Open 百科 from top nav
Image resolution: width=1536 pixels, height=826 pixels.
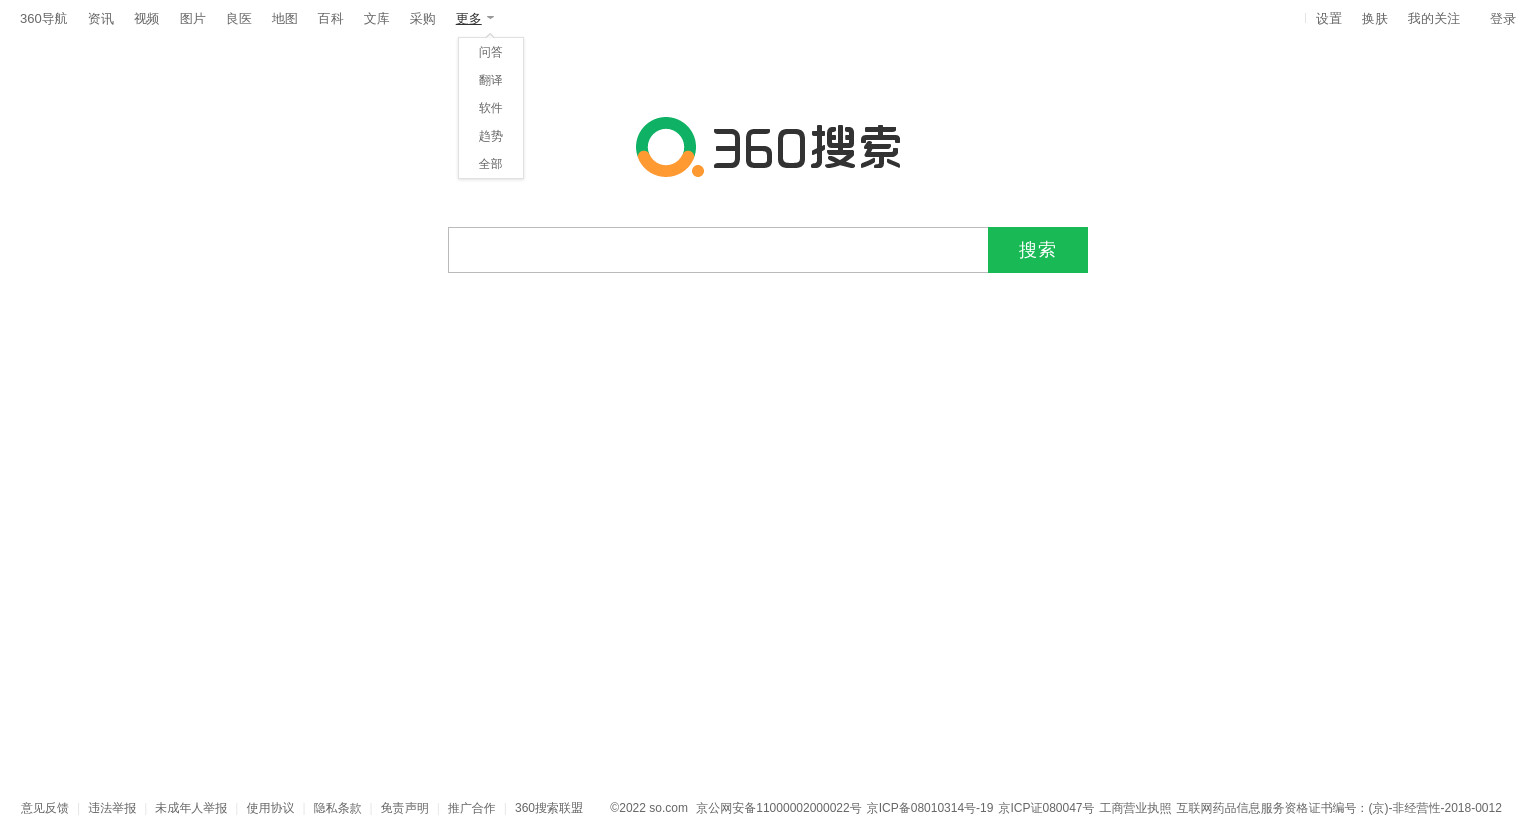(x=331, y=19)
